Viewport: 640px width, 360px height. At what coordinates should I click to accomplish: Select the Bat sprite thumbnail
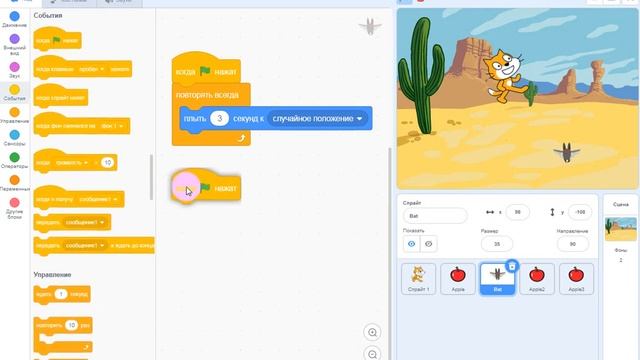tap(498, 279)
